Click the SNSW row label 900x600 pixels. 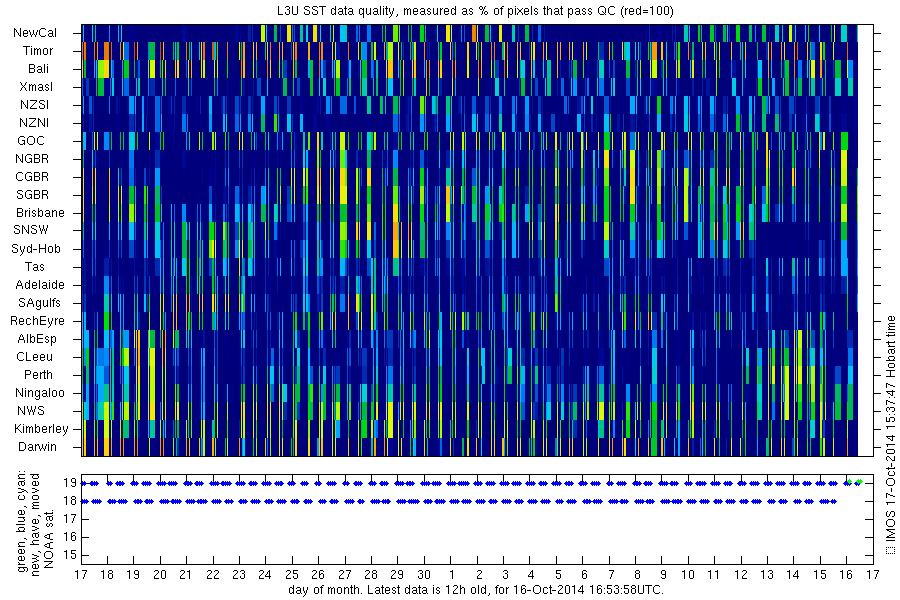[31, 230]
